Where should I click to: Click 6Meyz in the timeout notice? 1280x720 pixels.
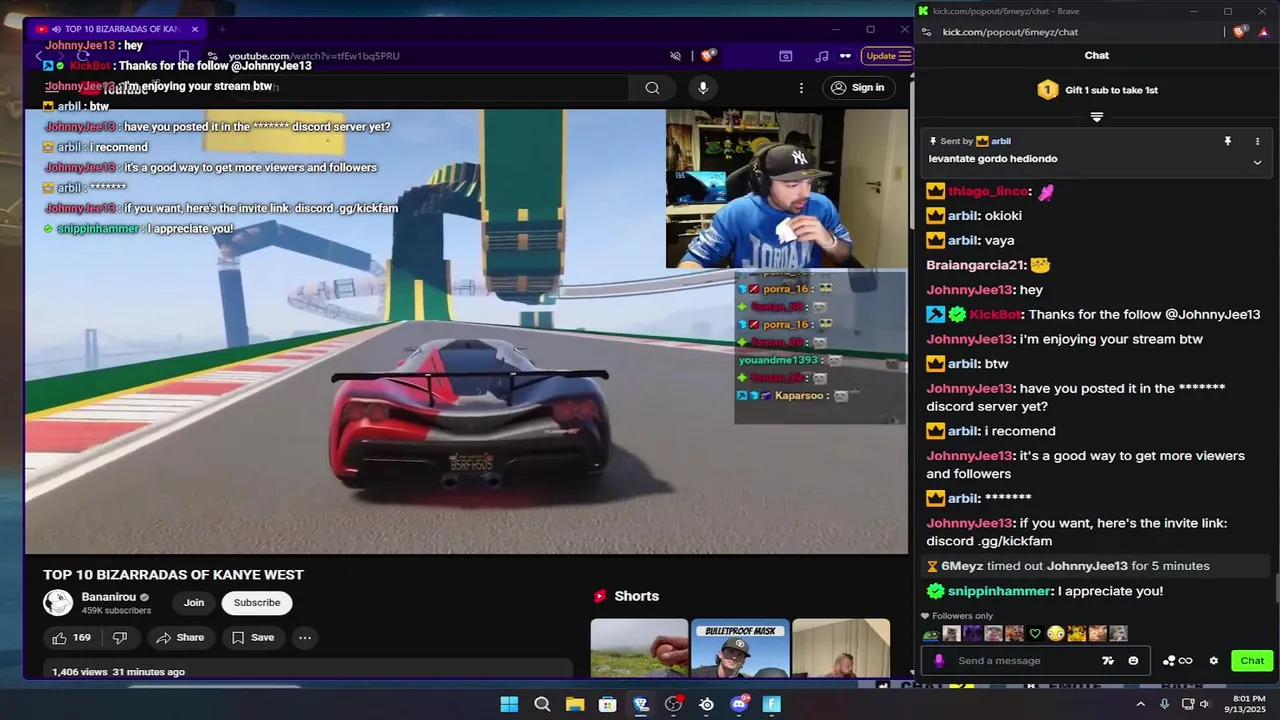click(x=962, y=566)
